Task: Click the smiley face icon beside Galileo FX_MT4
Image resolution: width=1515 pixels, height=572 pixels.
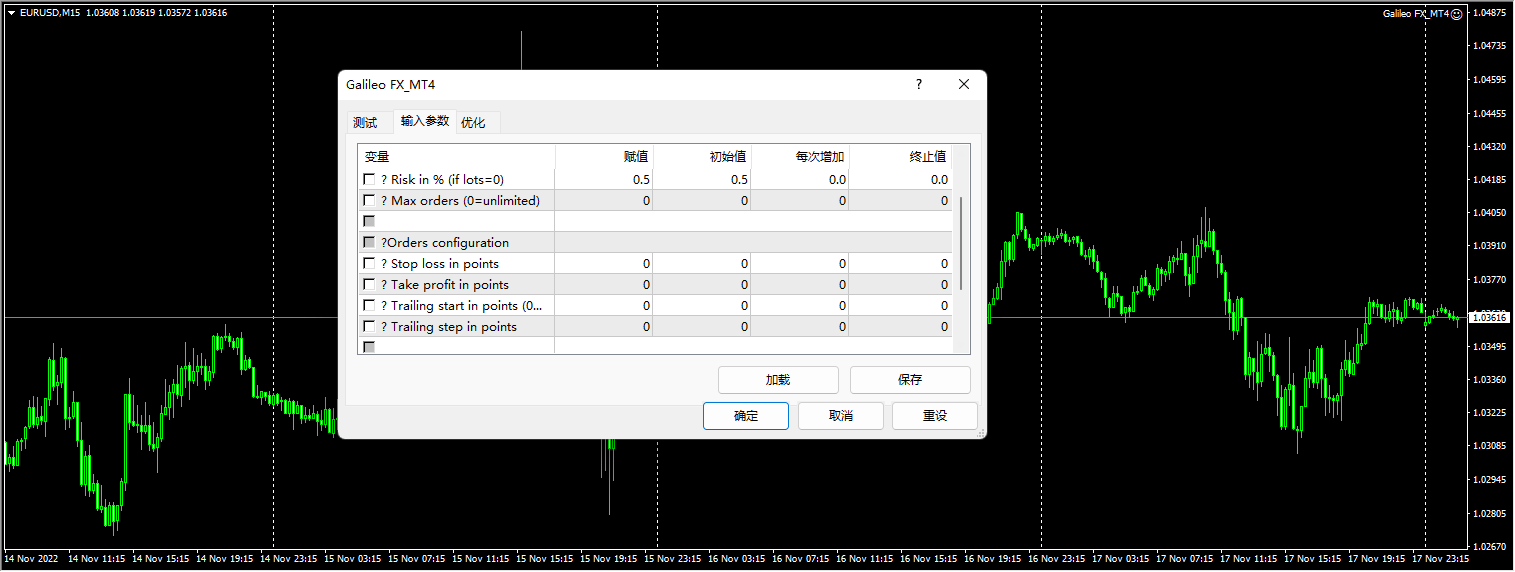Action: pyautogui.click(x=1456, y=14)
